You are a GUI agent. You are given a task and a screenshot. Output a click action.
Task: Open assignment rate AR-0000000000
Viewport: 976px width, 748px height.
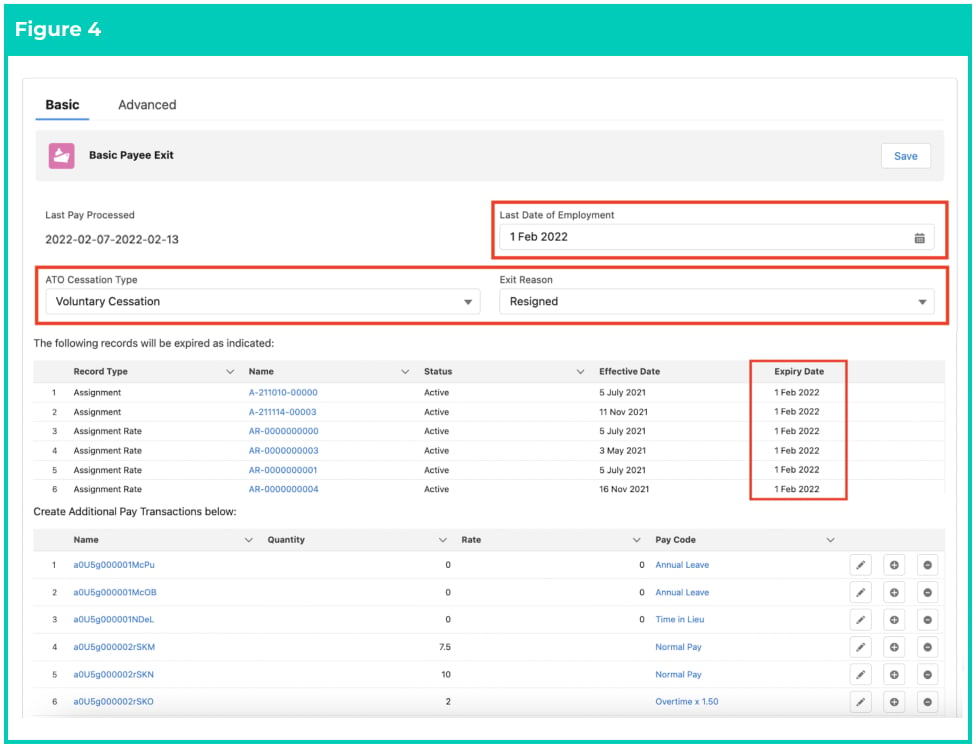pyautogui.click(x=283, y=431)
